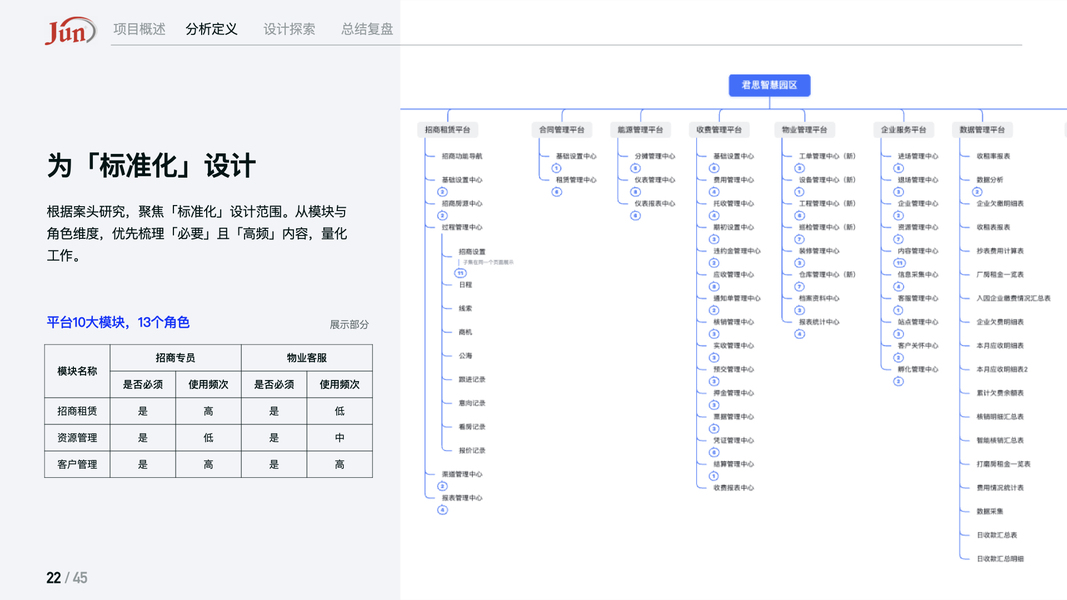This screenshot has width=1067, height=600.
Task: Open the 项目概述 tab
Action: pyautogui.click(x=139, y=29)
